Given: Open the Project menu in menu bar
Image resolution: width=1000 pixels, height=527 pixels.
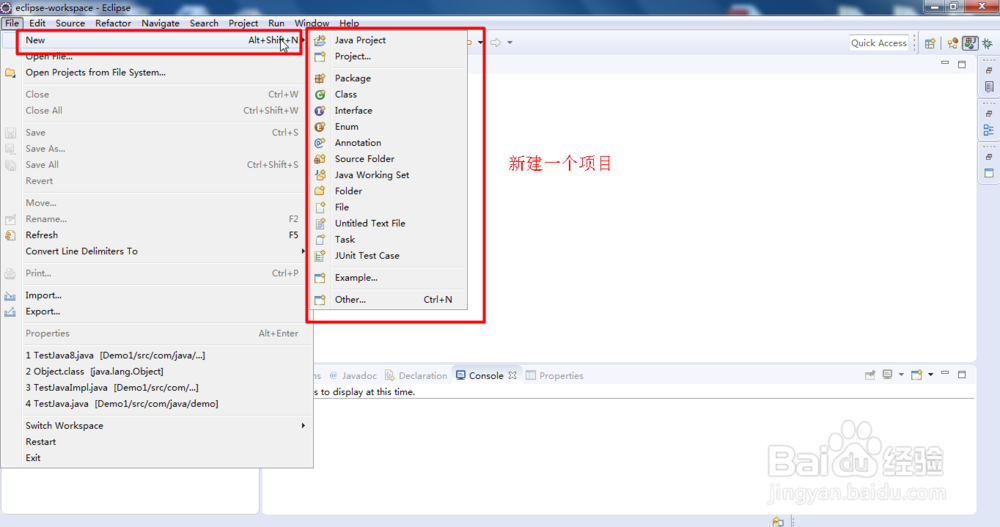Looking at the screenshot, I should click(243, 23).
